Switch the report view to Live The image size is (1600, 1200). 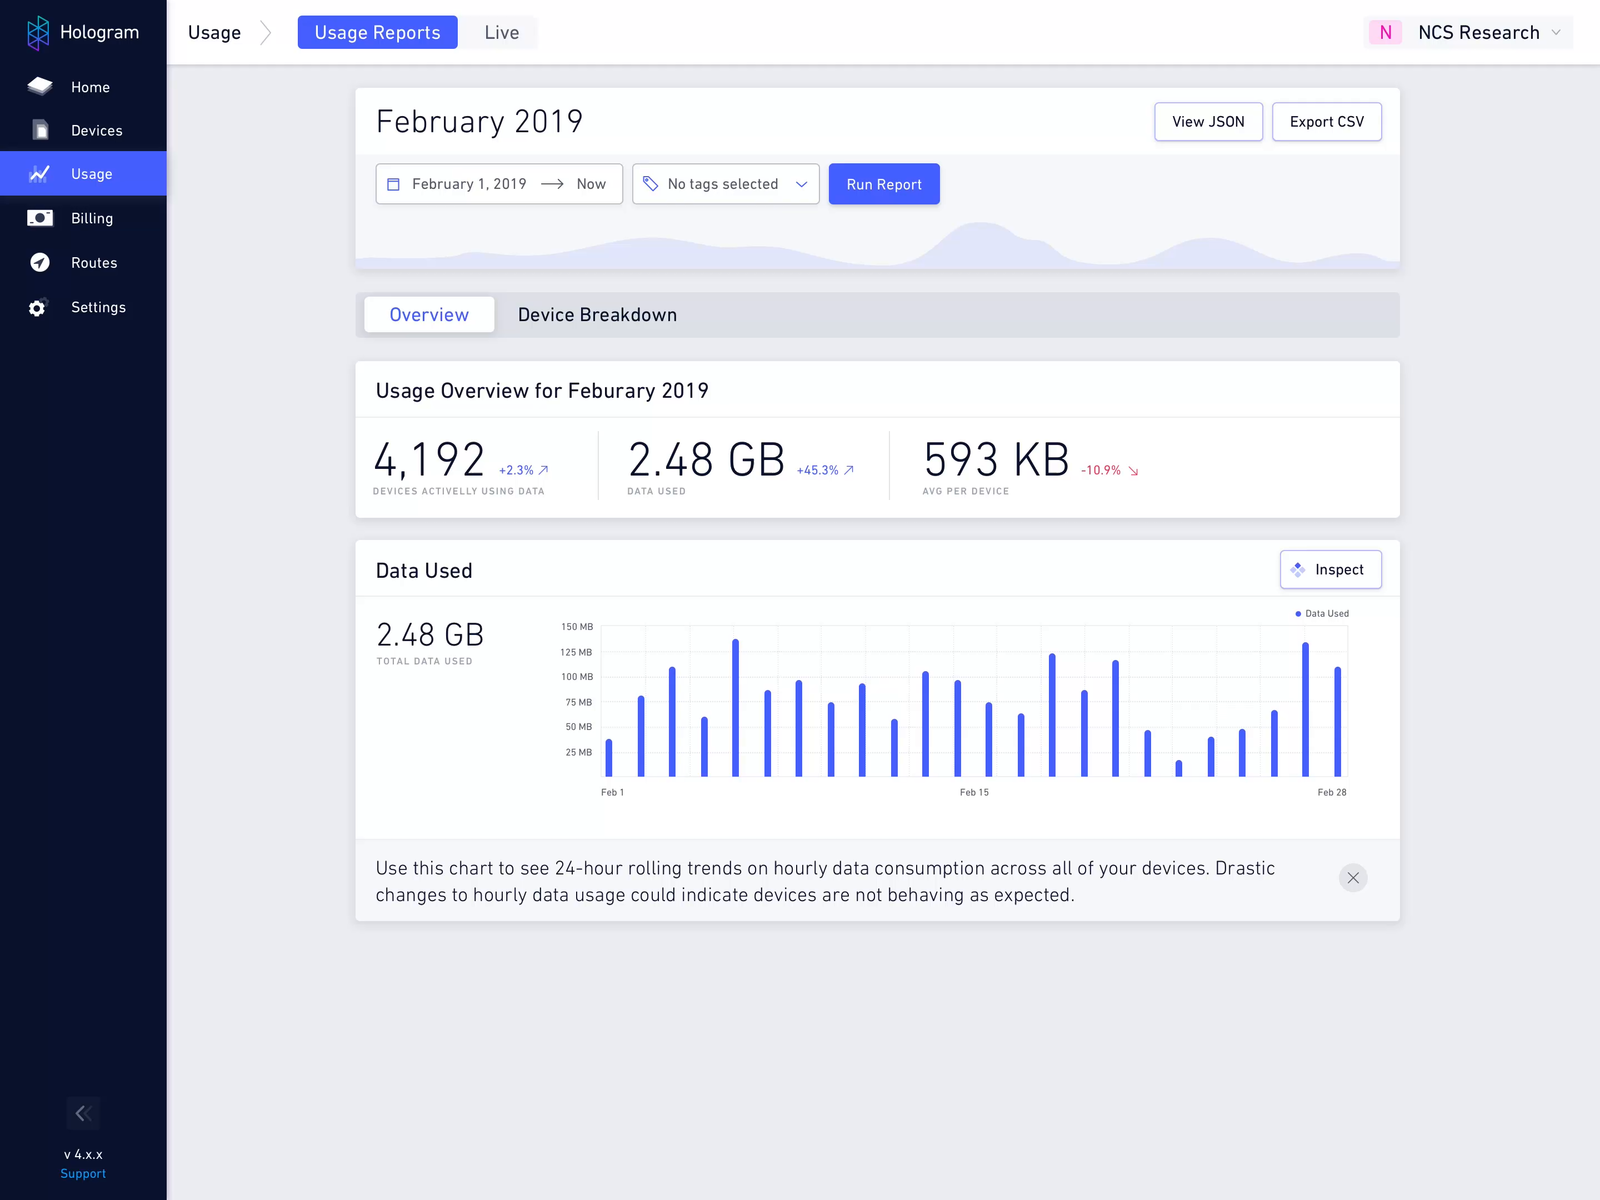499,32
